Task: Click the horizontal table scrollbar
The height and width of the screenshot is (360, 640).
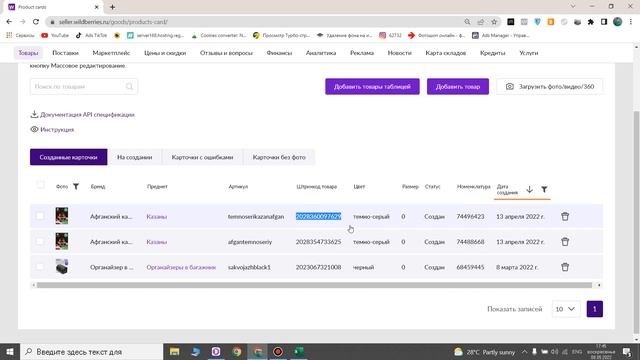Action: (x=314, y=285)
